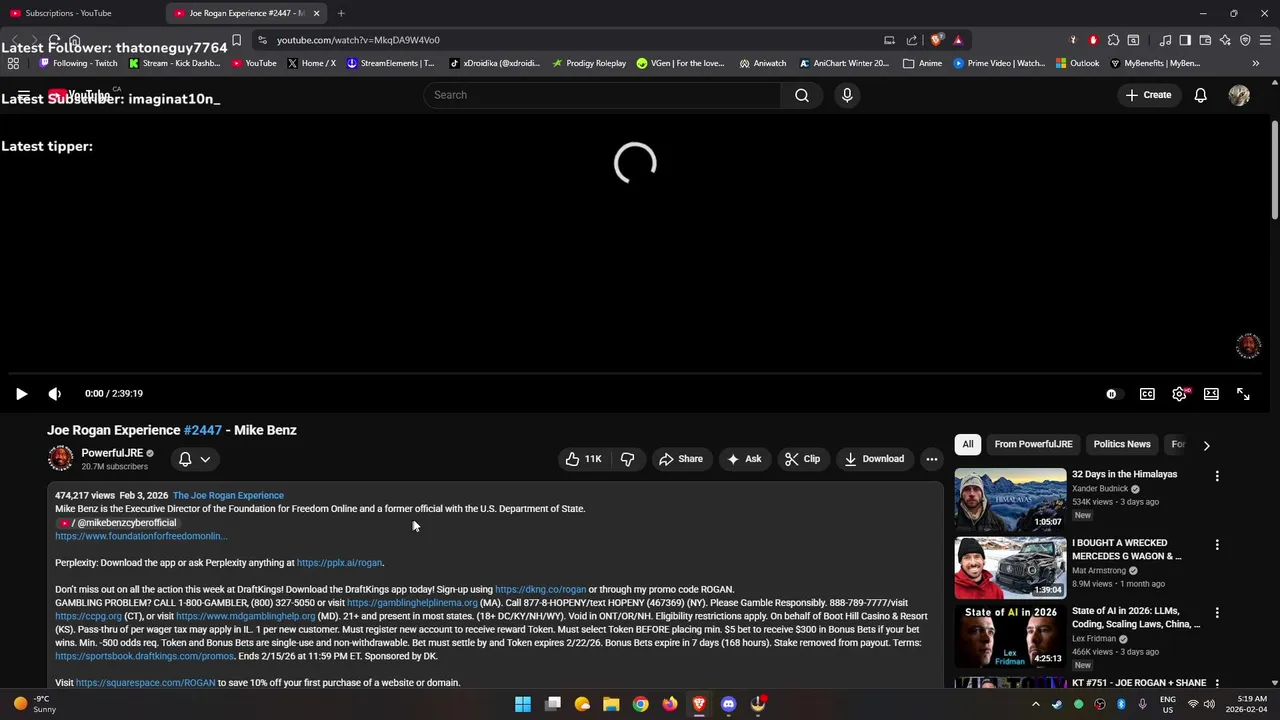Share the video
This screenshot has width=1280, height=720.
point(680,459)
